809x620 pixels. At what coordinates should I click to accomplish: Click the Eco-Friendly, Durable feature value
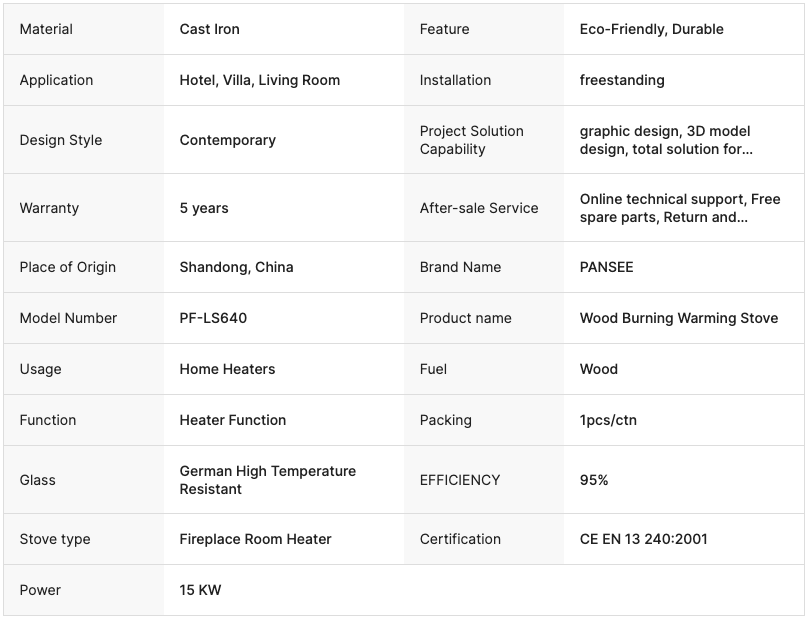click(x=651, y=29)
